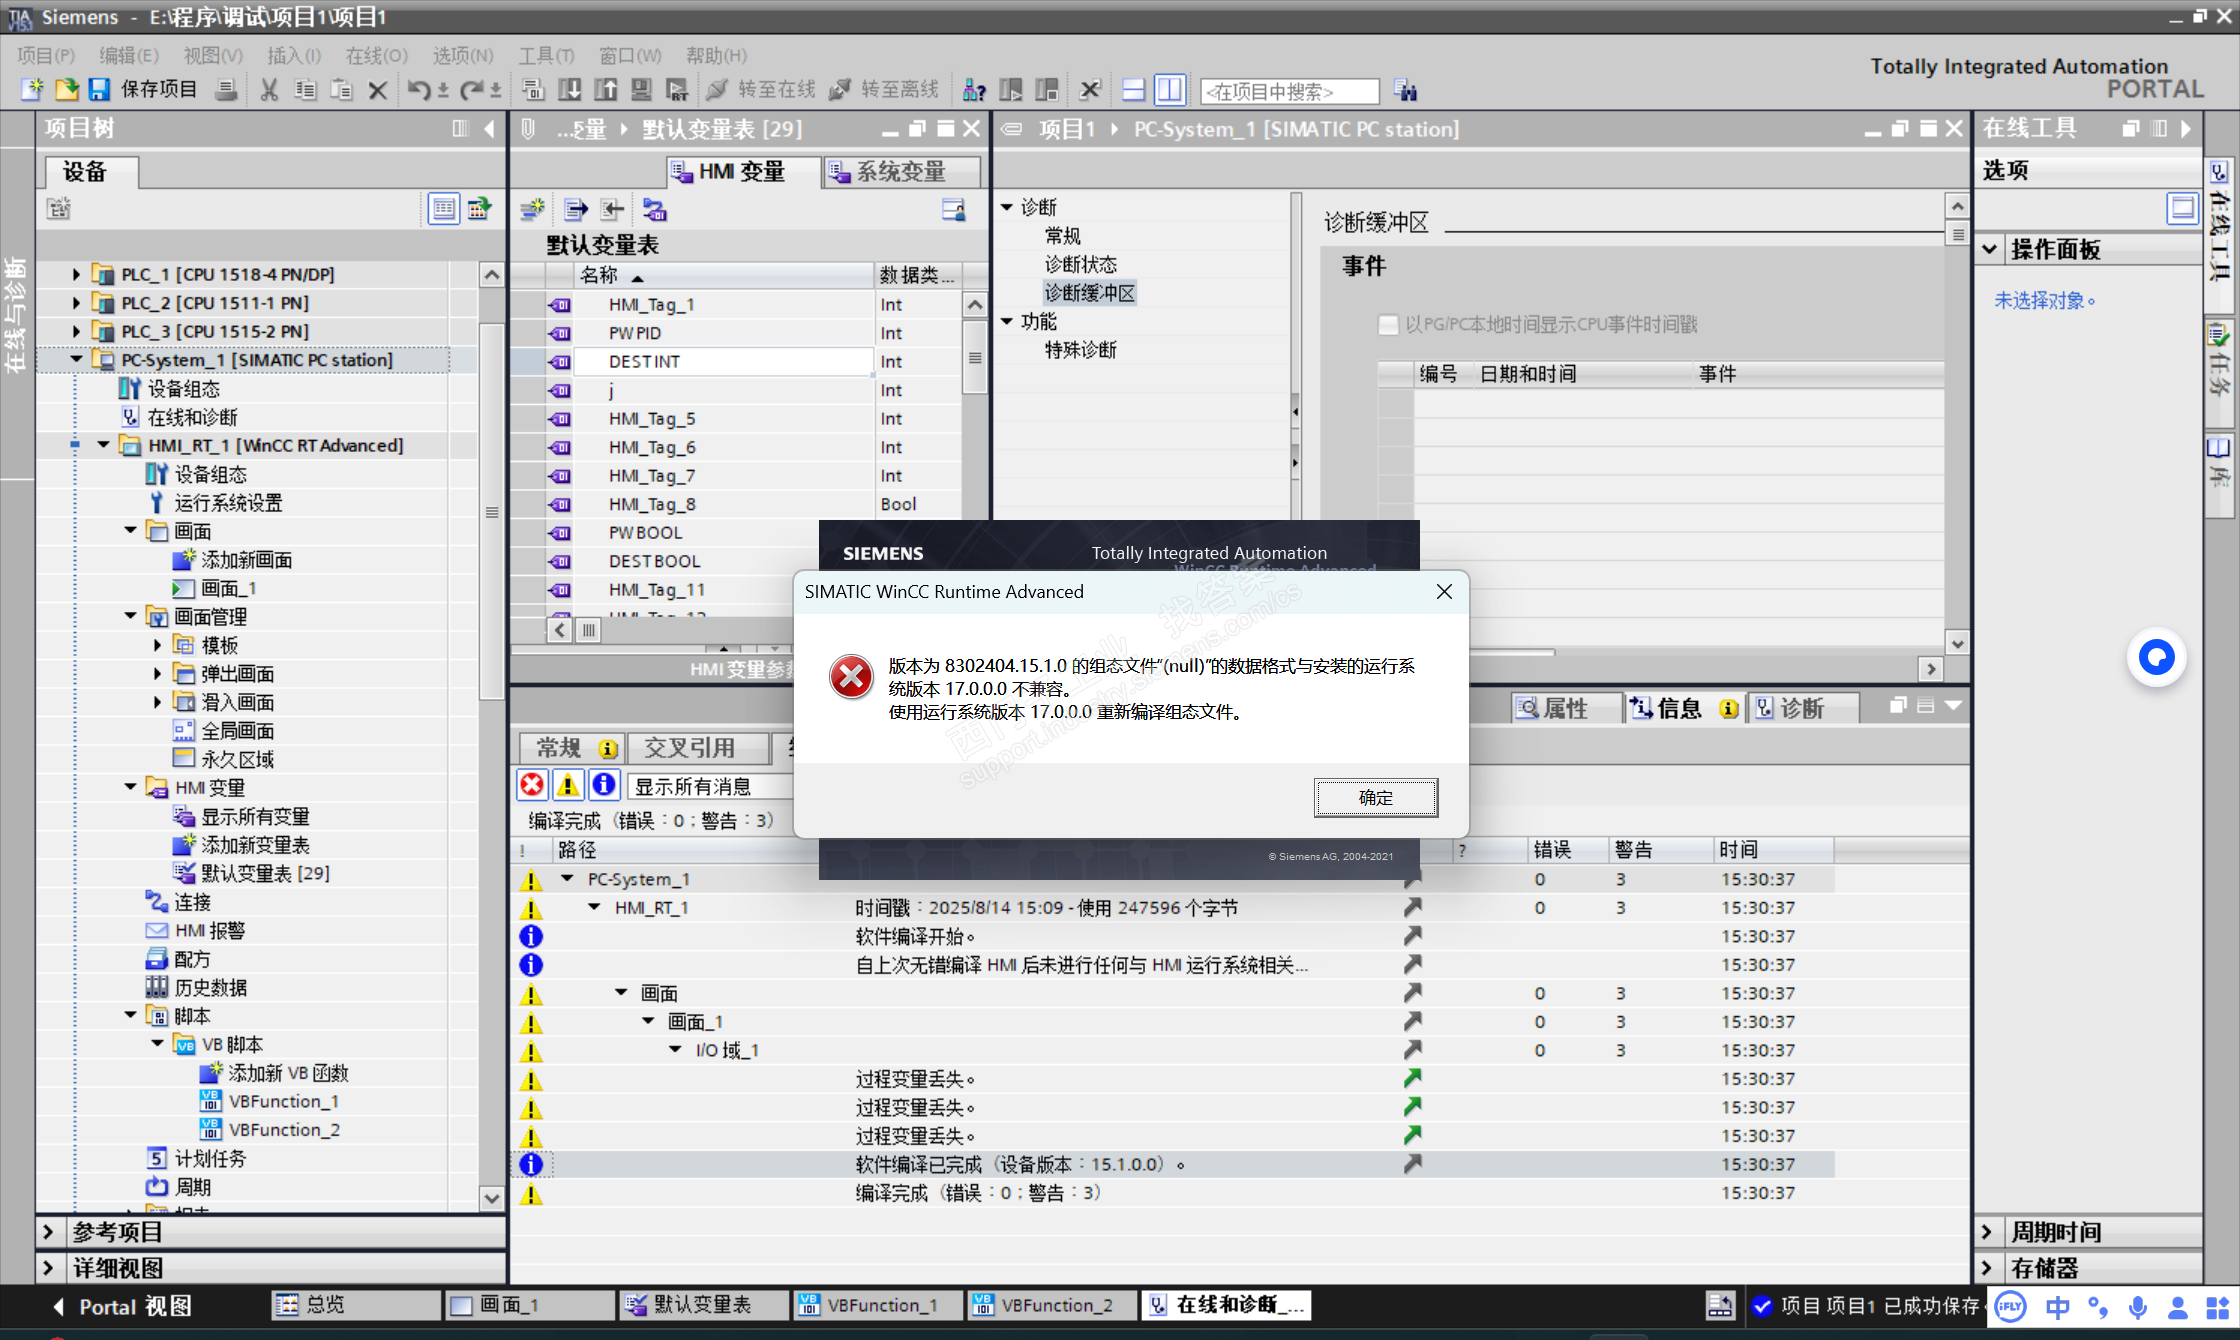Toggle the error messages filter button

[533, 785]
